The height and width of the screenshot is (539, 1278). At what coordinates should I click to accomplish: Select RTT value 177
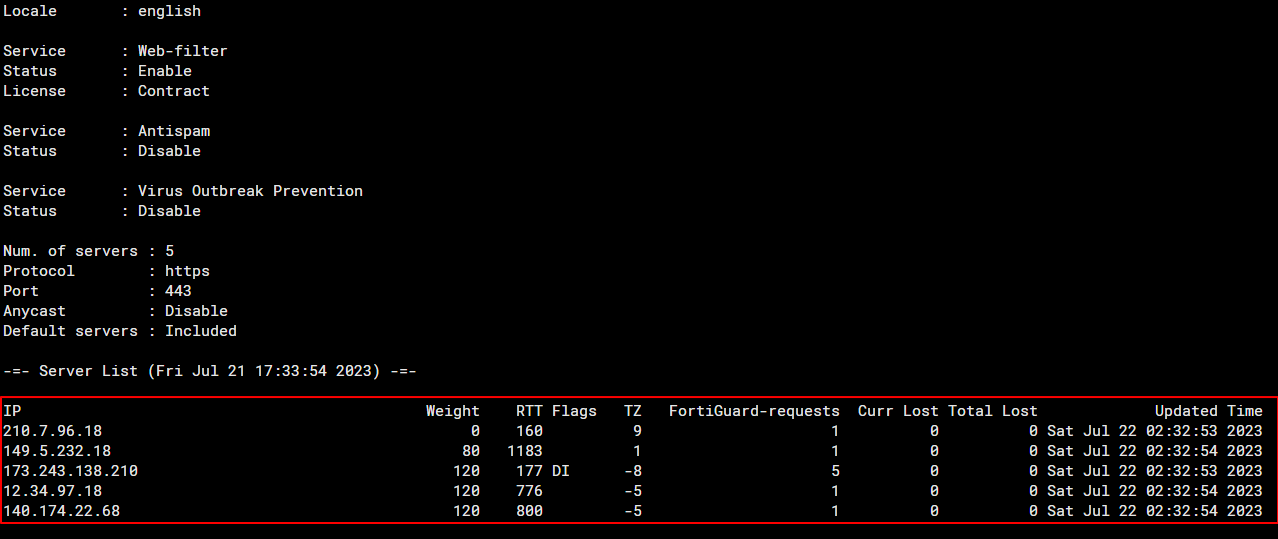coord(529,471)
